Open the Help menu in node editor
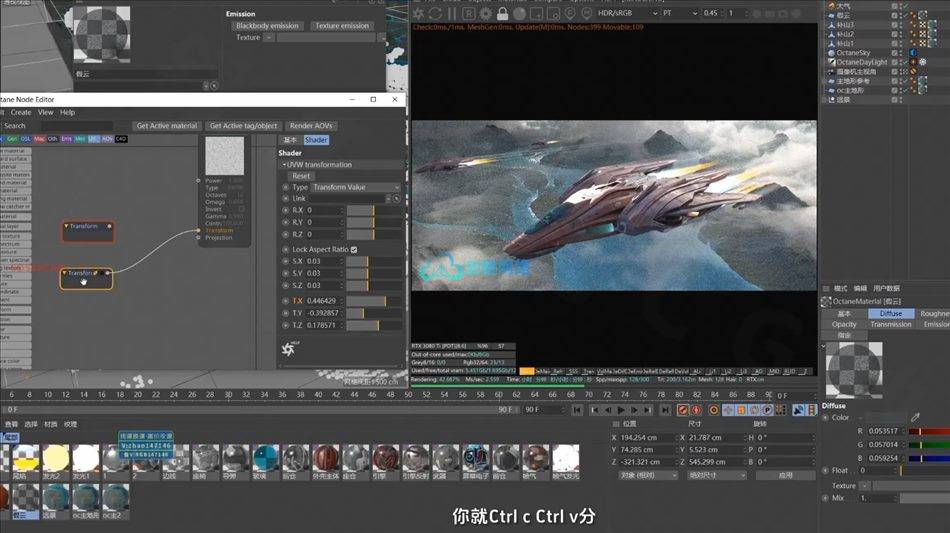 67,113
